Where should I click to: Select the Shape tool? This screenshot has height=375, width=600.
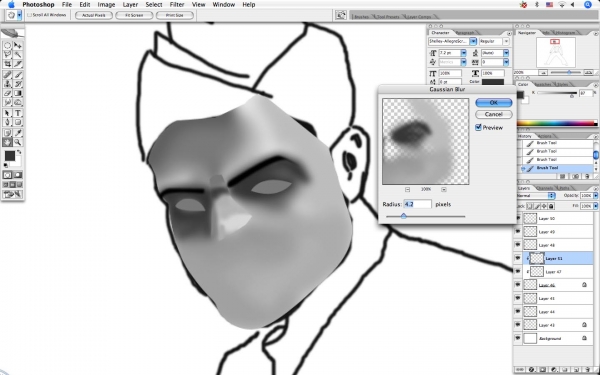click(x=18, y=122)
